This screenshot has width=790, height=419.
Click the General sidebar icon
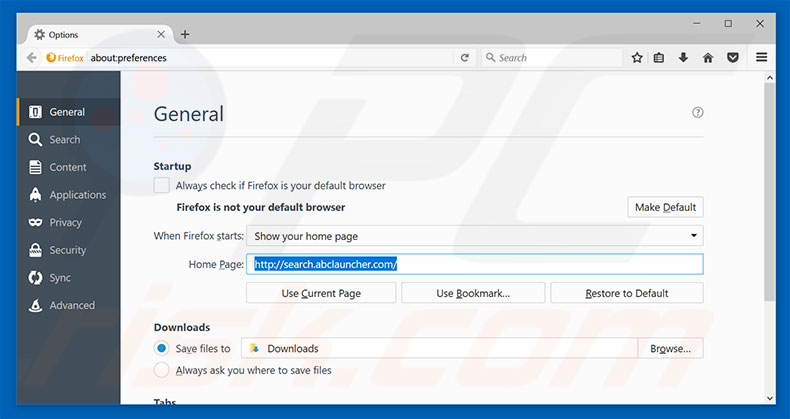click(x=35, y=112)
